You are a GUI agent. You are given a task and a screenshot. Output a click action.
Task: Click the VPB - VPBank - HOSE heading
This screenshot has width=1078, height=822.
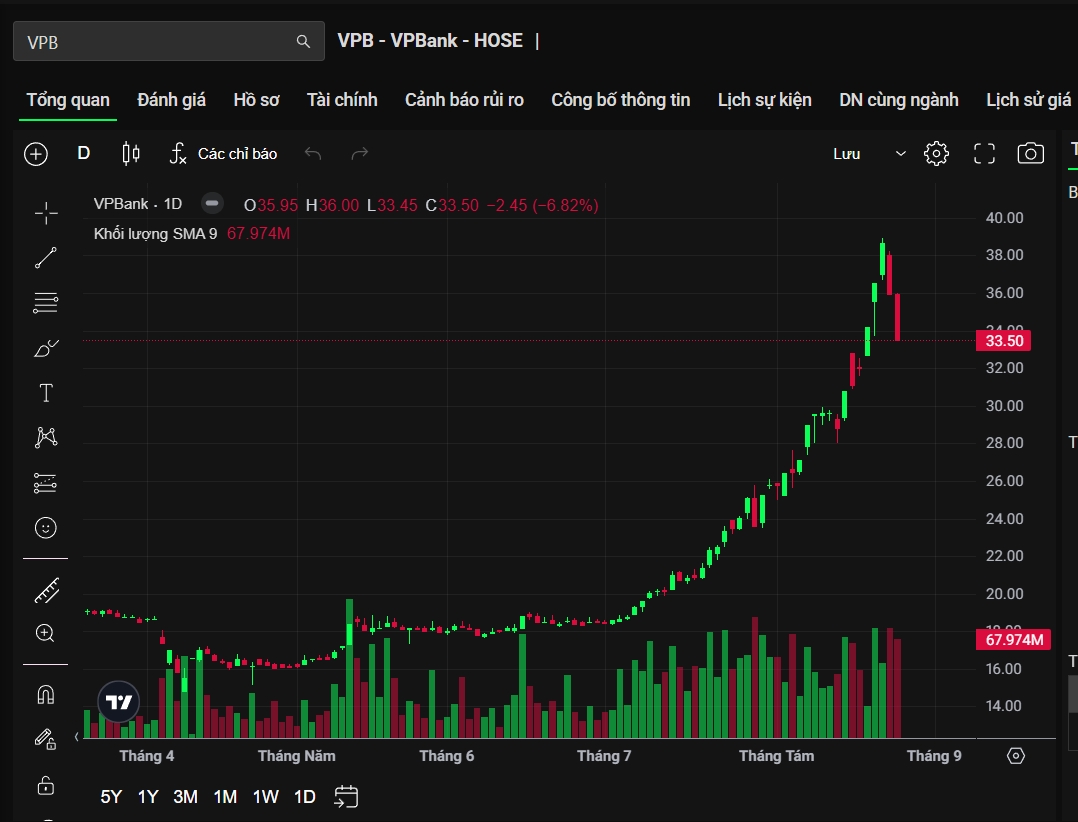pos(430,41)
